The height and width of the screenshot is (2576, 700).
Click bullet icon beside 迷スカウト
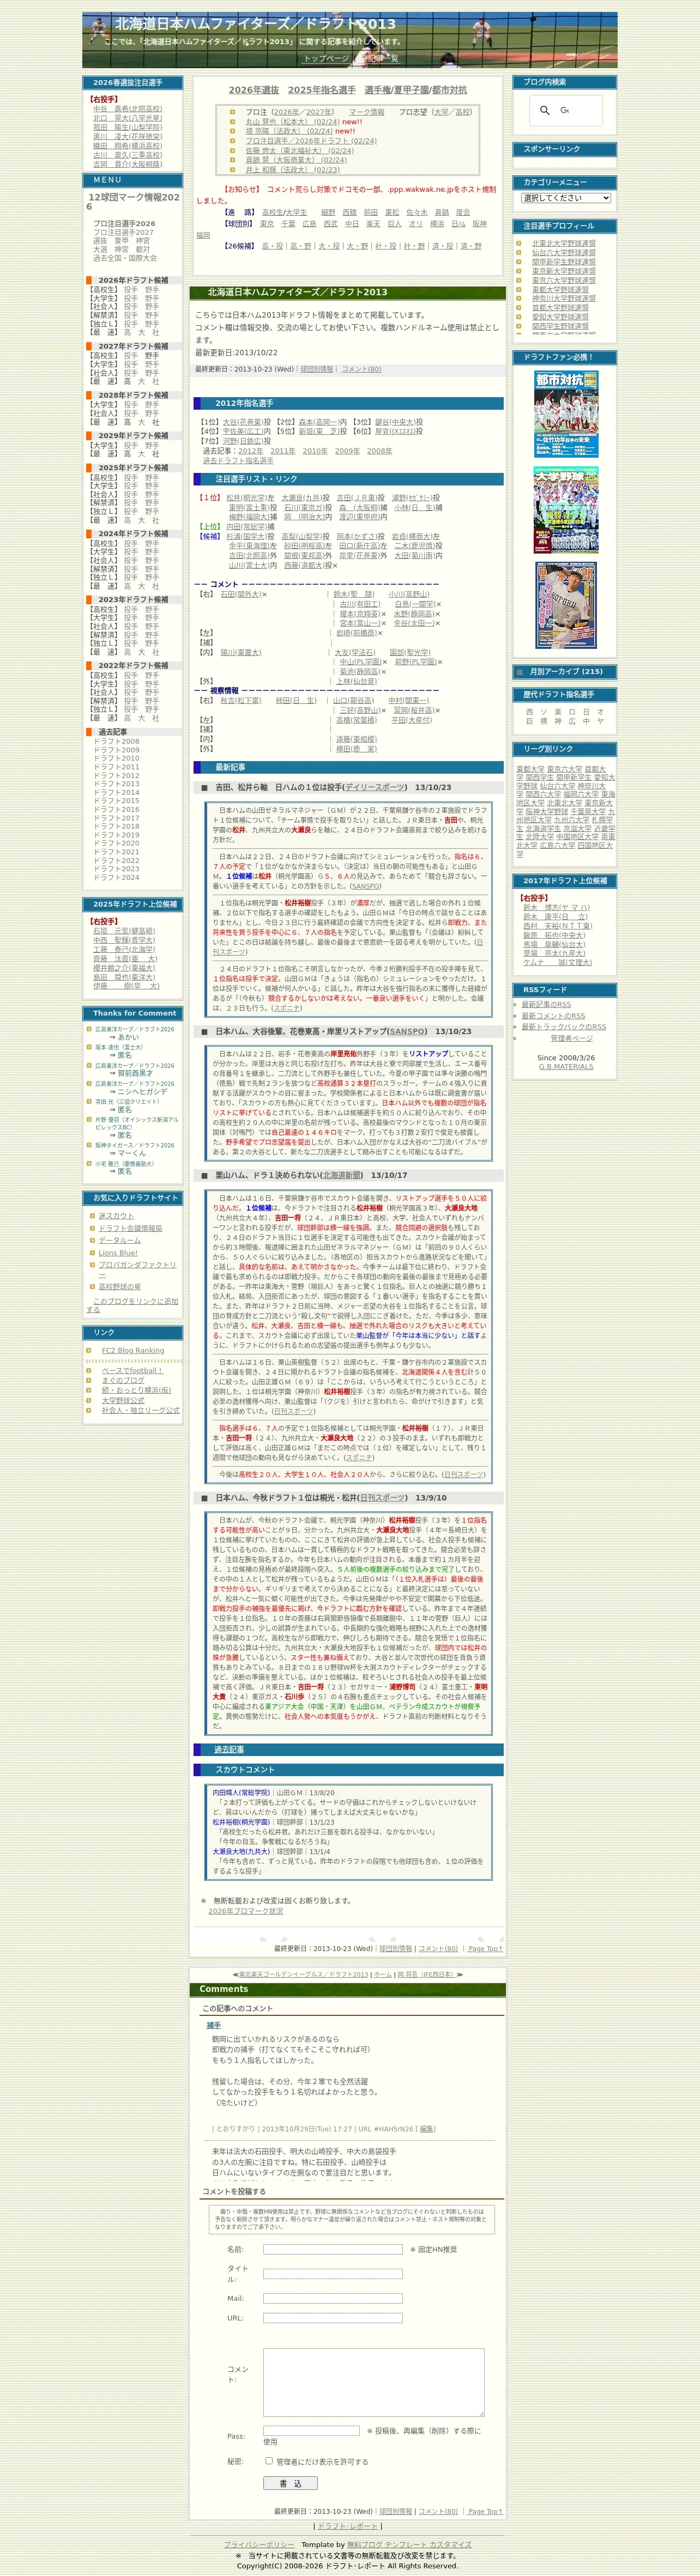pyautogui.click(x=92, y=1216)
